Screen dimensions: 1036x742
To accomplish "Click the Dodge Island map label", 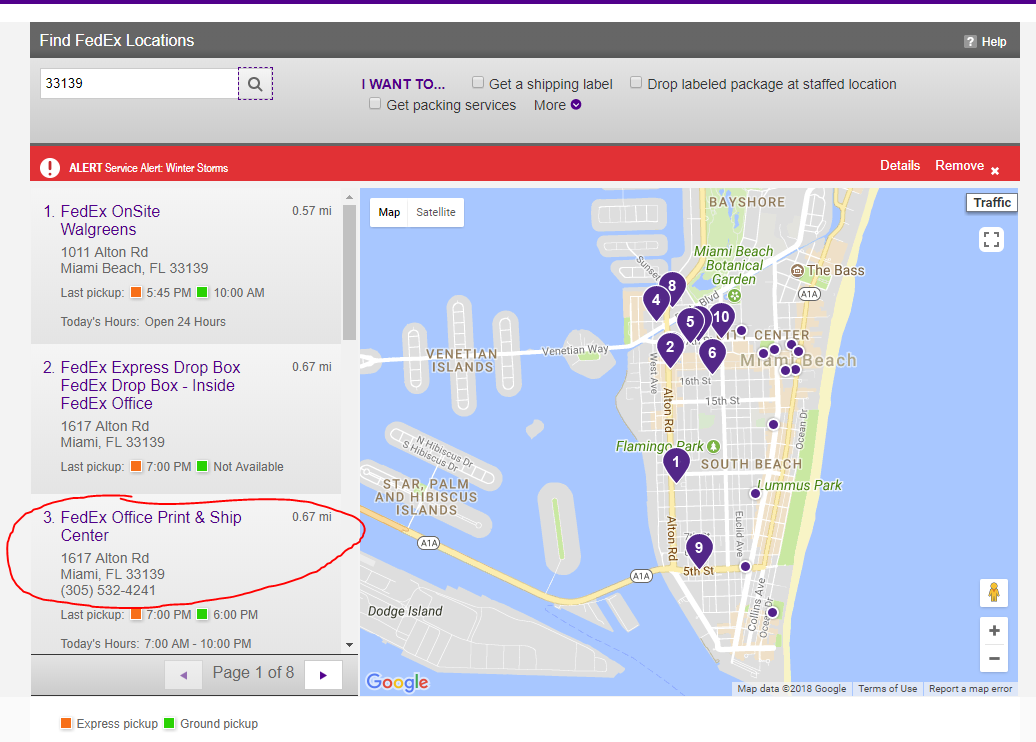I will click(405, 611).
